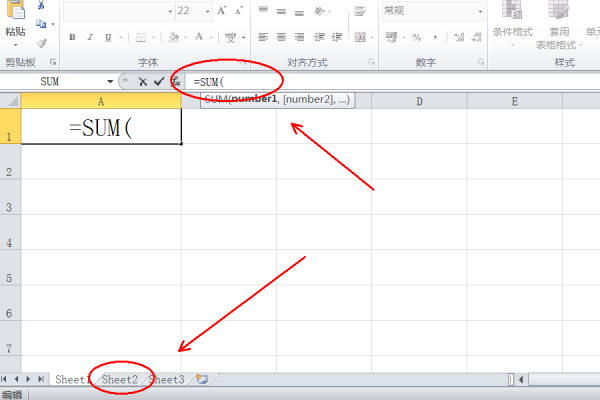
Task: Jump to first sheet with navigation arrow
Action: [4, 379]
